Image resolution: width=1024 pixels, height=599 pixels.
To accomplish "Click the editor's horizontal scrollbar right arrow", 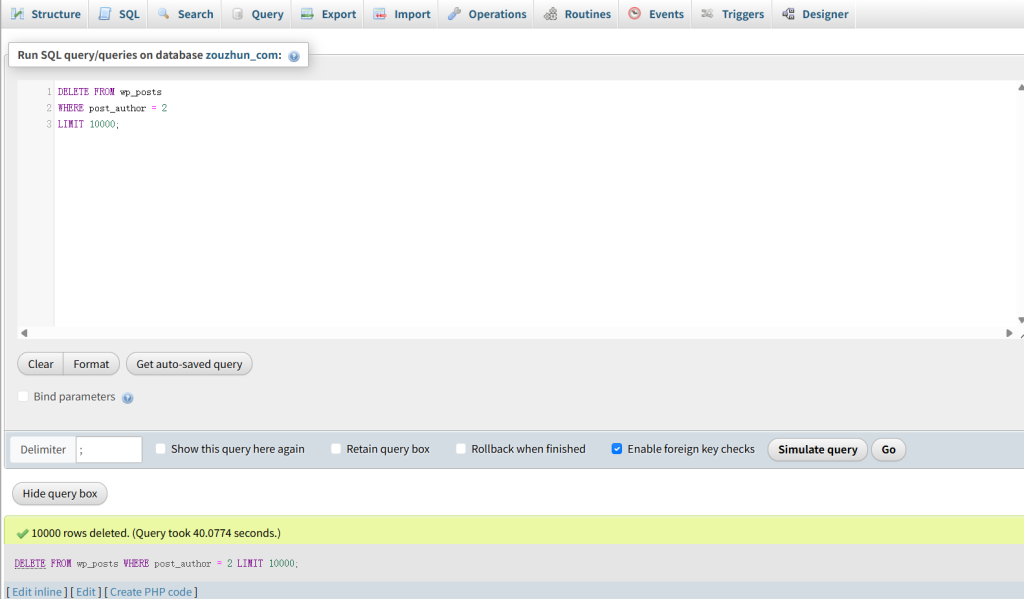I will click(1009, 333).
